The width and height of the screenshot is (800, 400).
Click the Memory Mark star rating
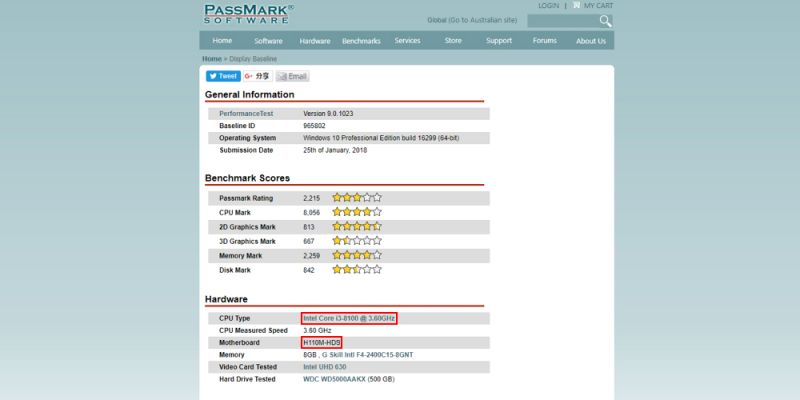357,255
